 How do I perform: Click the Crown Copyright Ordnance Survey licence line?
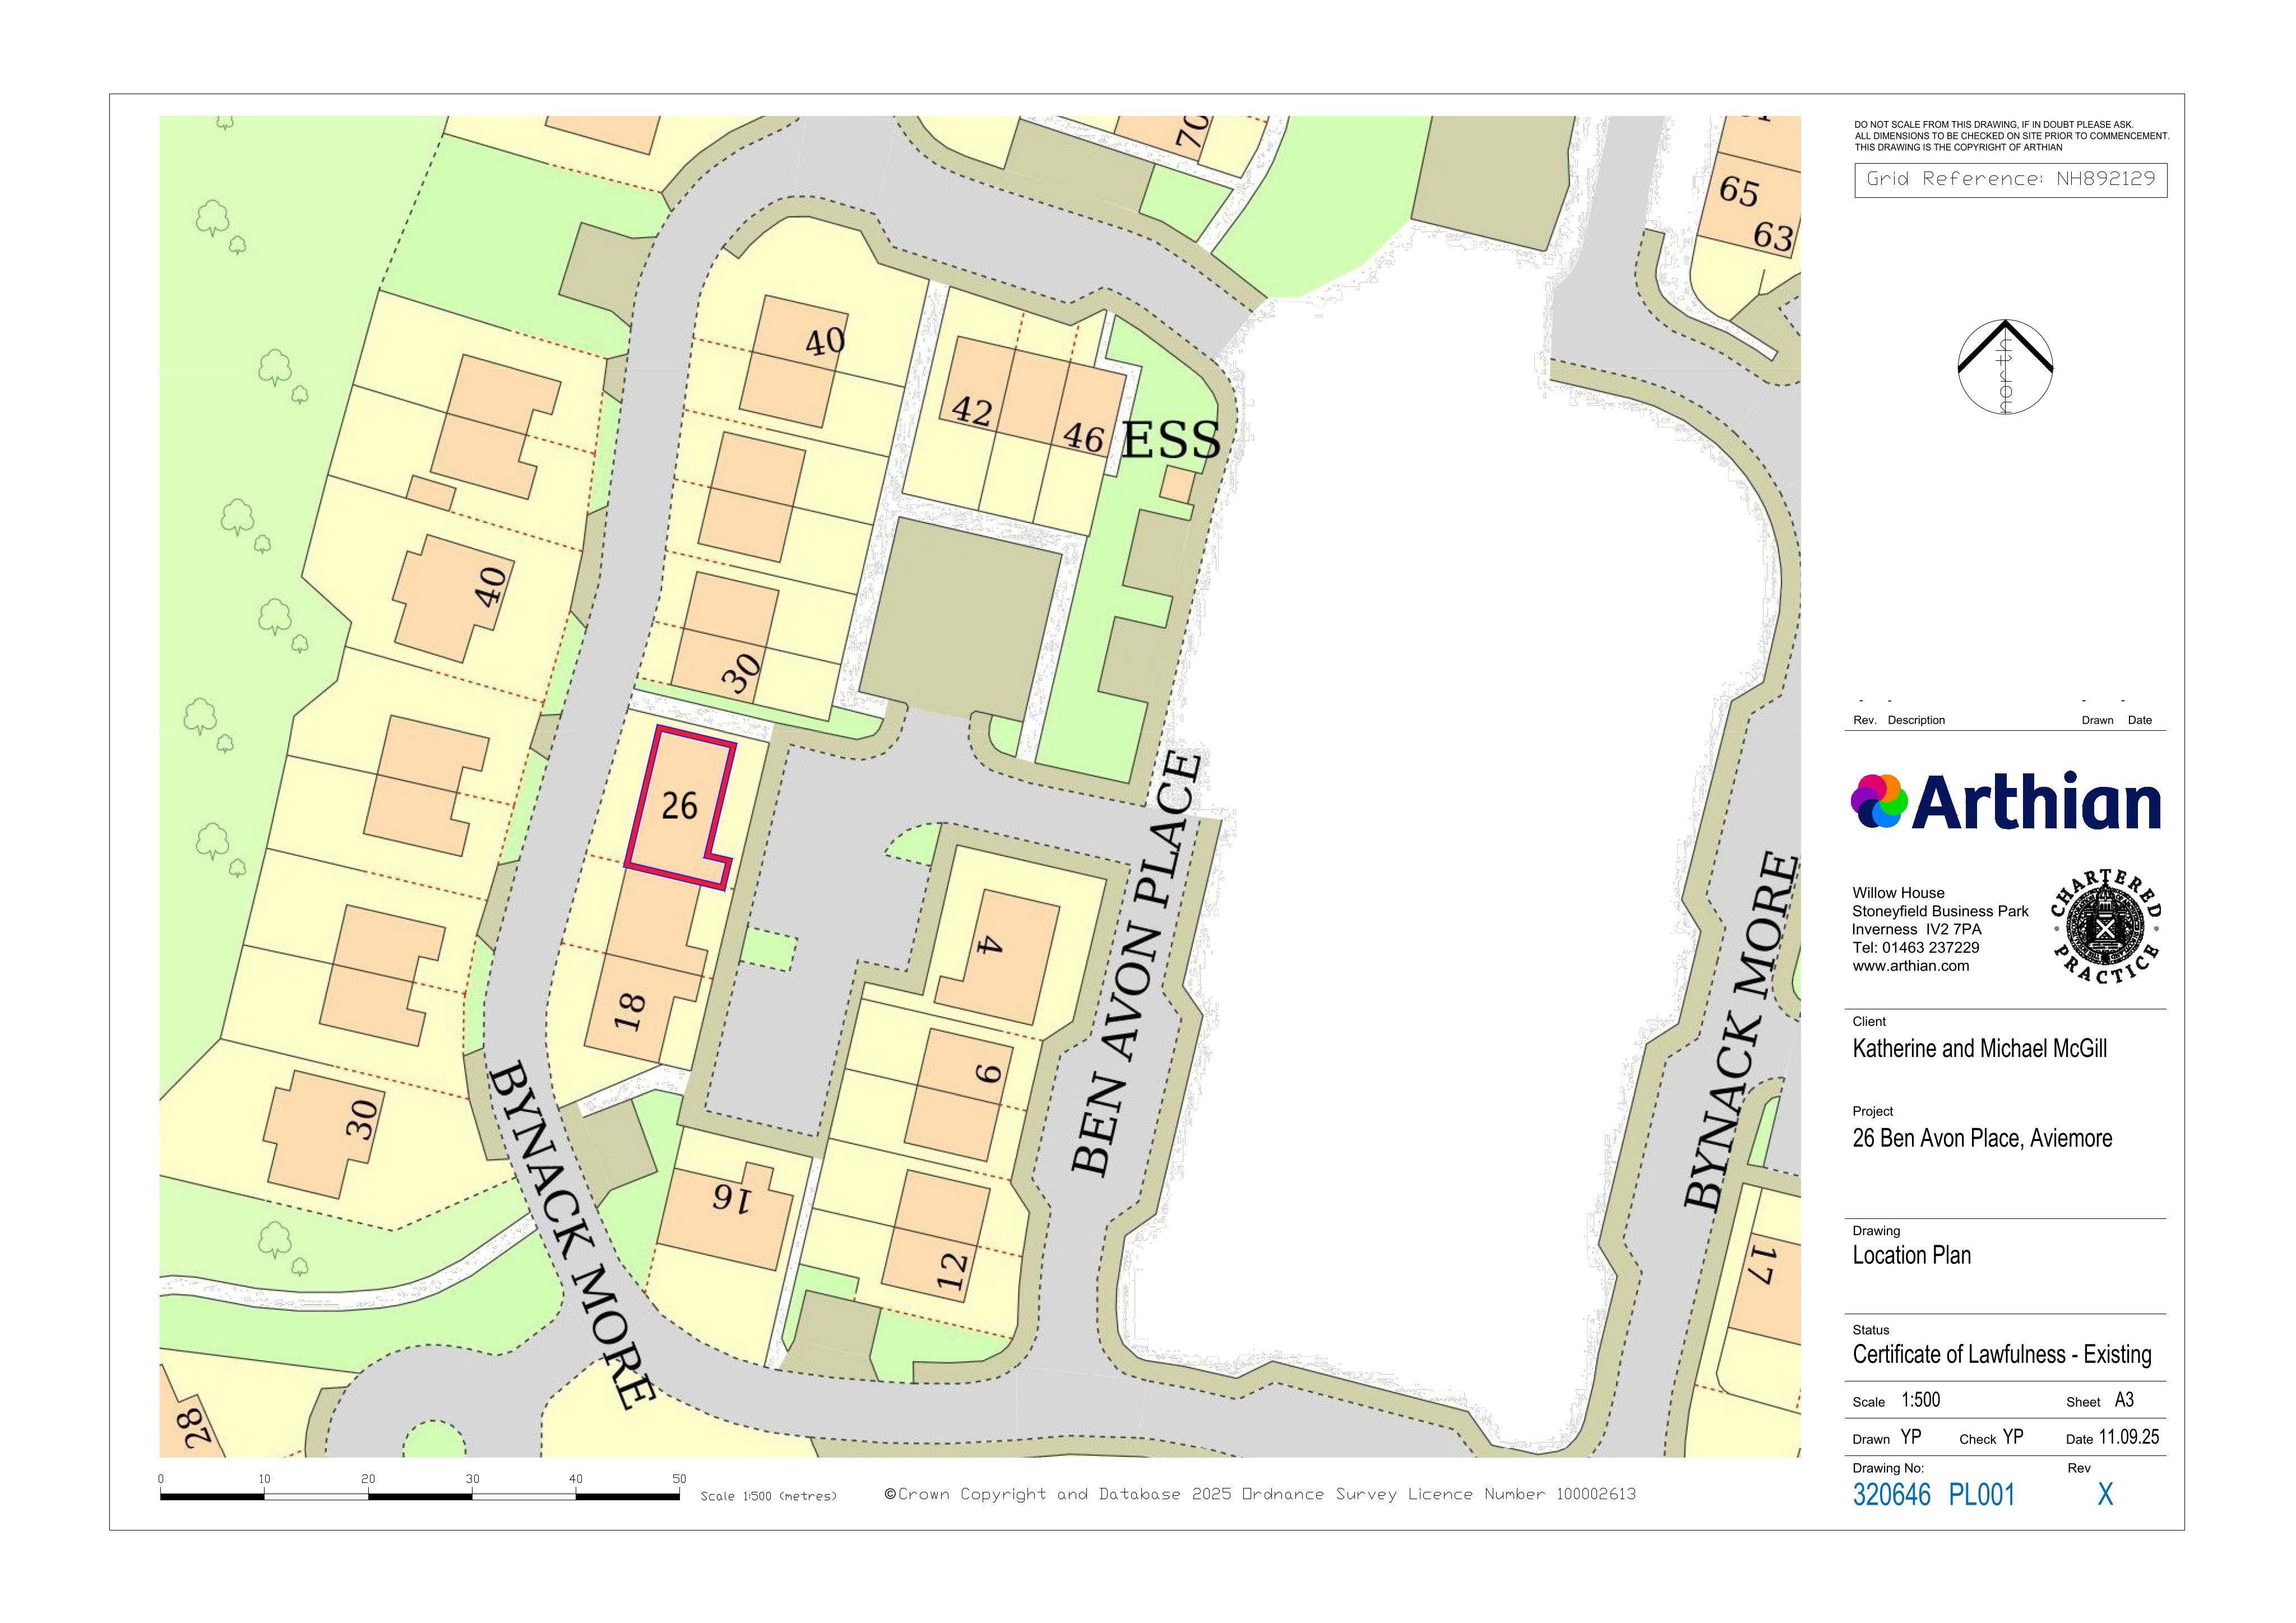(x=1260, y=1494)
